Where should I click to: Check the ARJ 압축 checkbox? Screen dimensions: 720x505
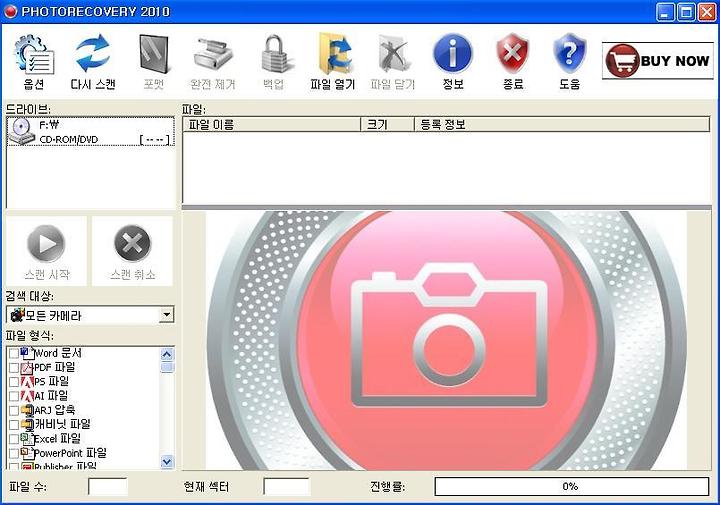click(x=14, y=410)
